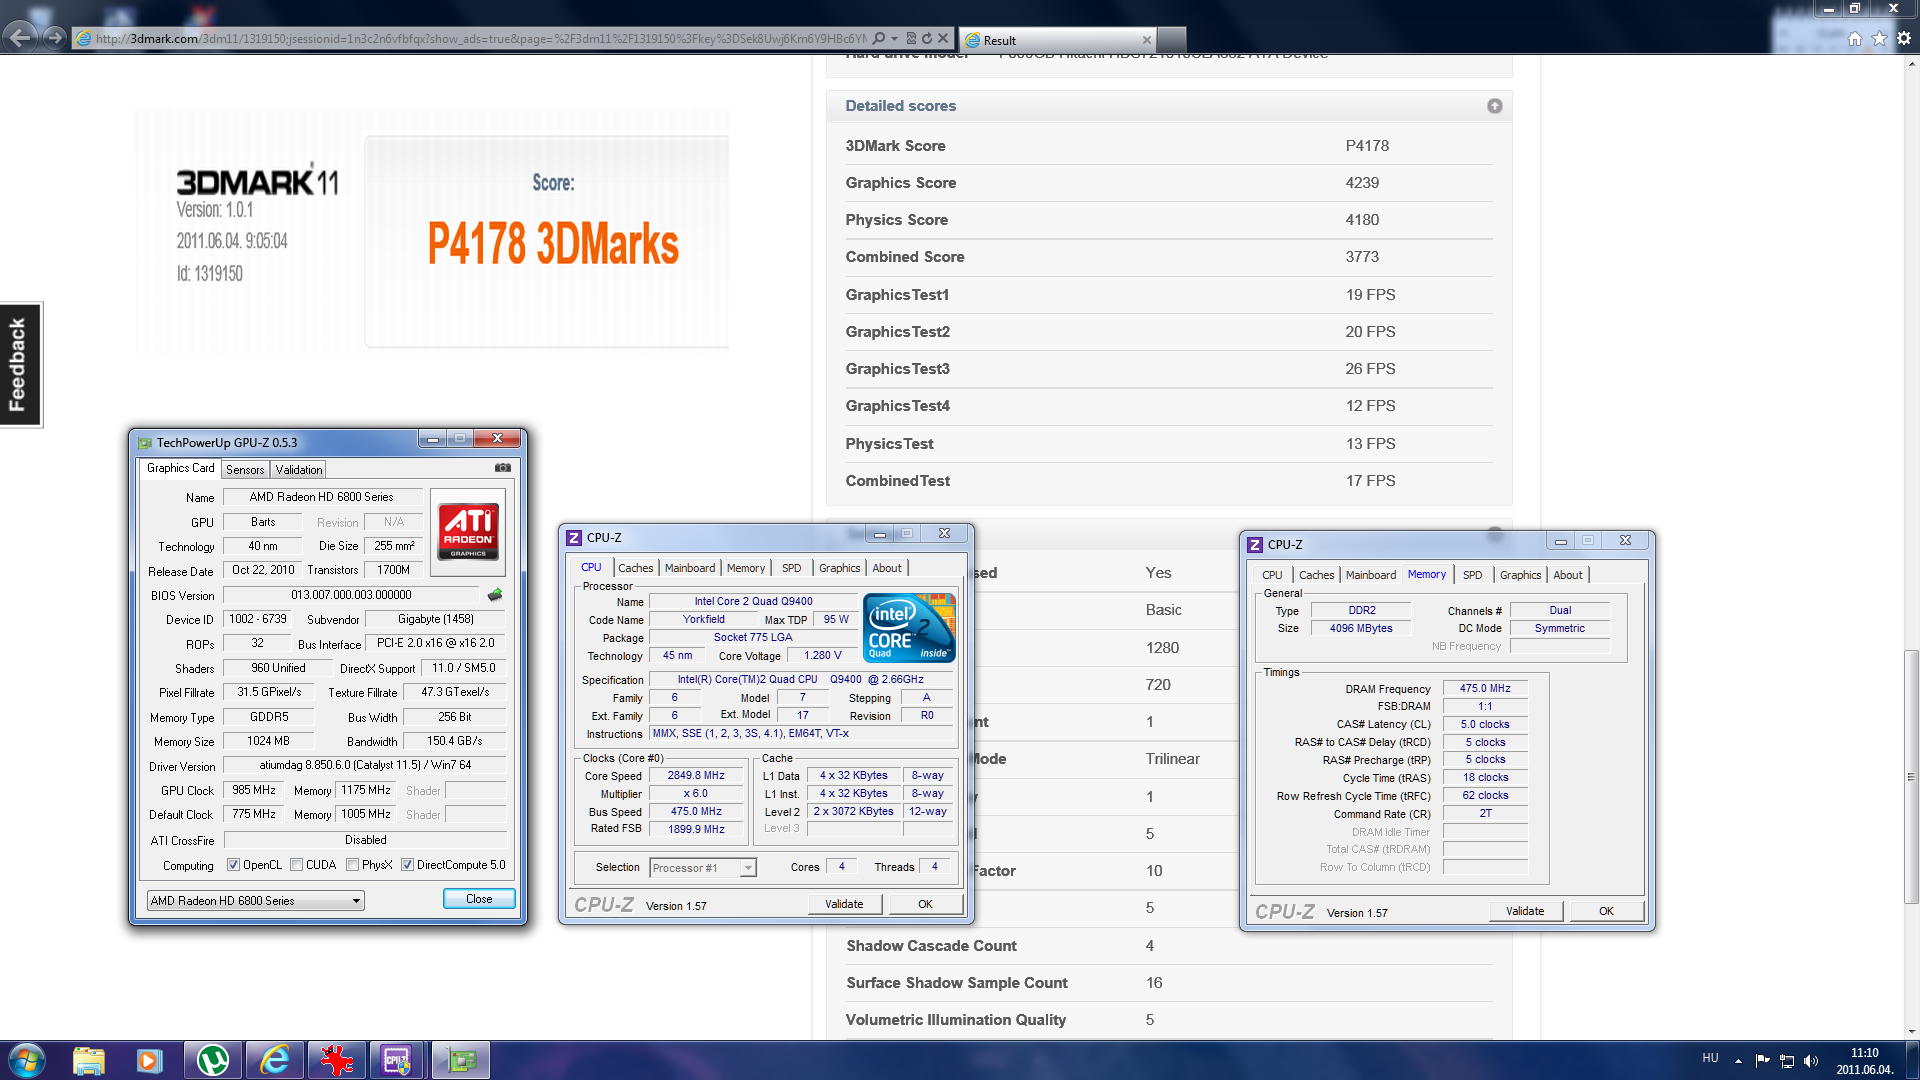1920x1080 pixels.
Task: Click the ATI Radeon logo image
Action: (468, 531)
